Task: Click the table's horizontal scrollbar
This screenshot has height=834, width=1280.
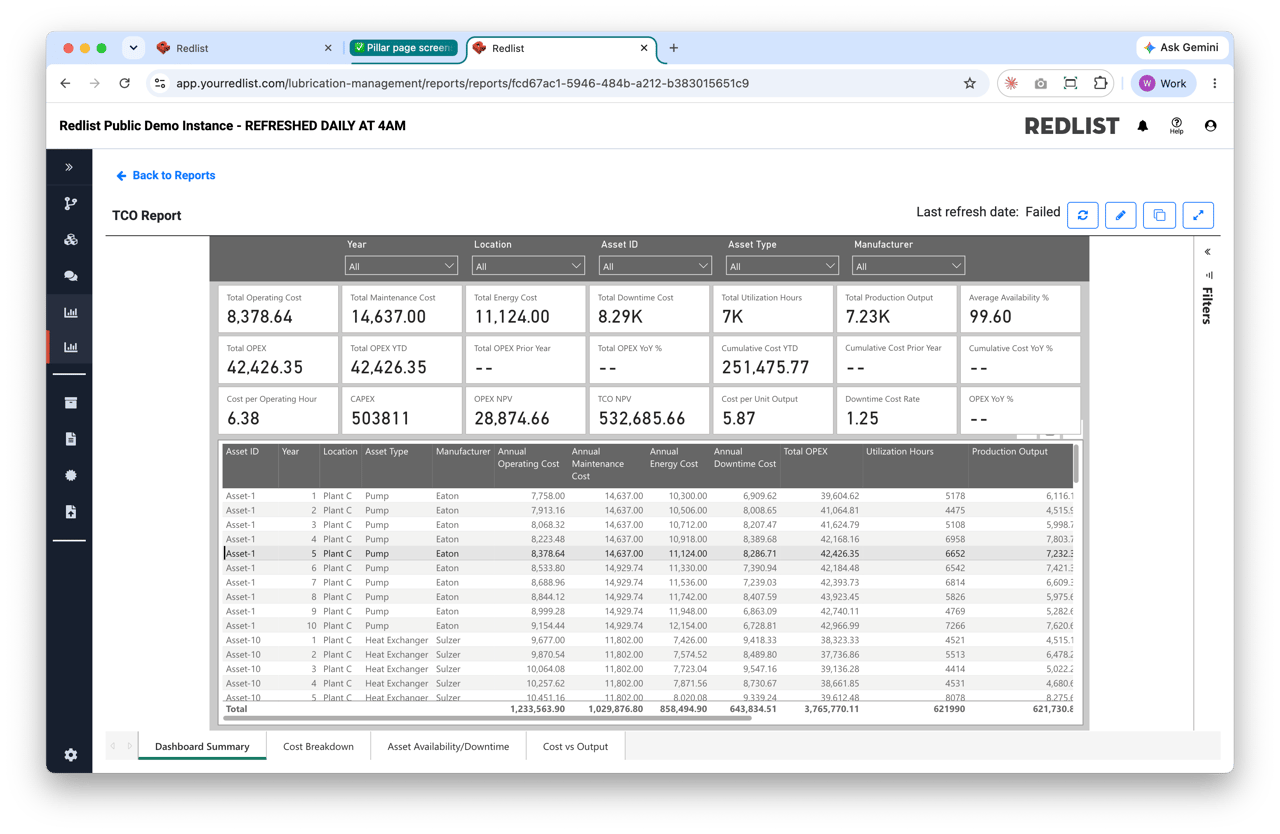Action: [486, 717]
